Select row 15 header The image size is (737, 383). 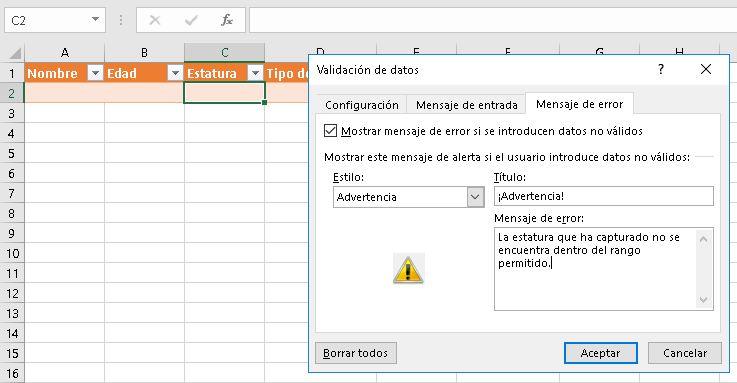(x=12, y=353)
